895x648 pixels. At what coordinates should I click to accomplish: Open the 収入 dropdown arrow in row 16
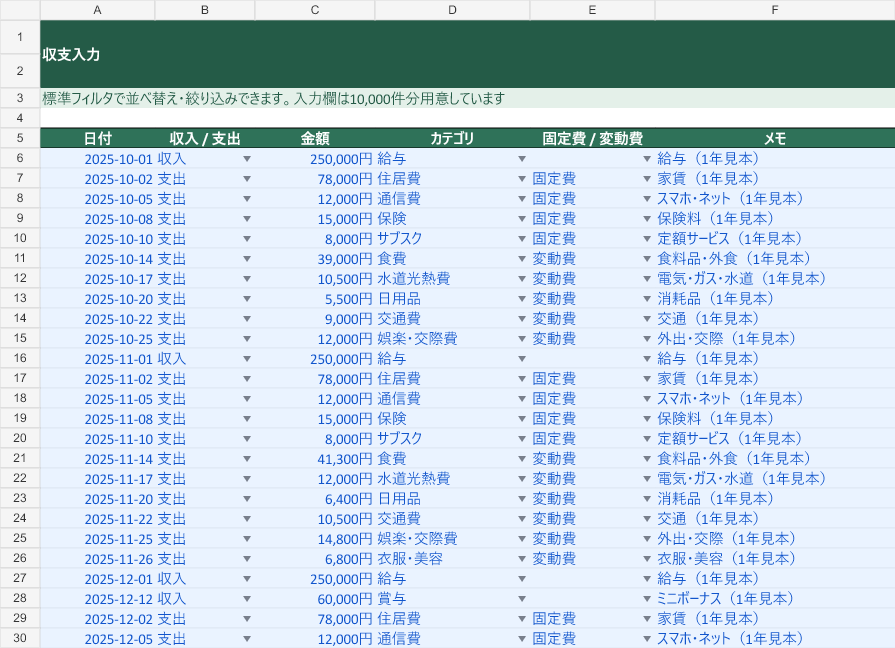pos(247,359)
